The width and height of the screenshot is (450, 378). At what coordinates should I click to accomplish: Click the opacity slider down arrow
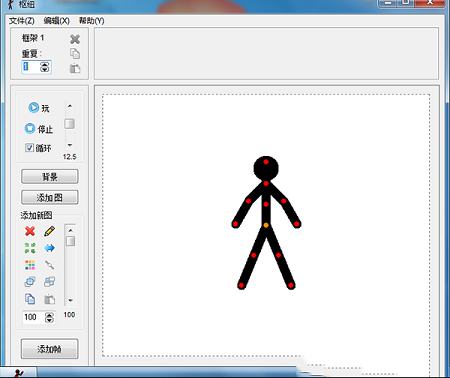[x=70, y=300]
